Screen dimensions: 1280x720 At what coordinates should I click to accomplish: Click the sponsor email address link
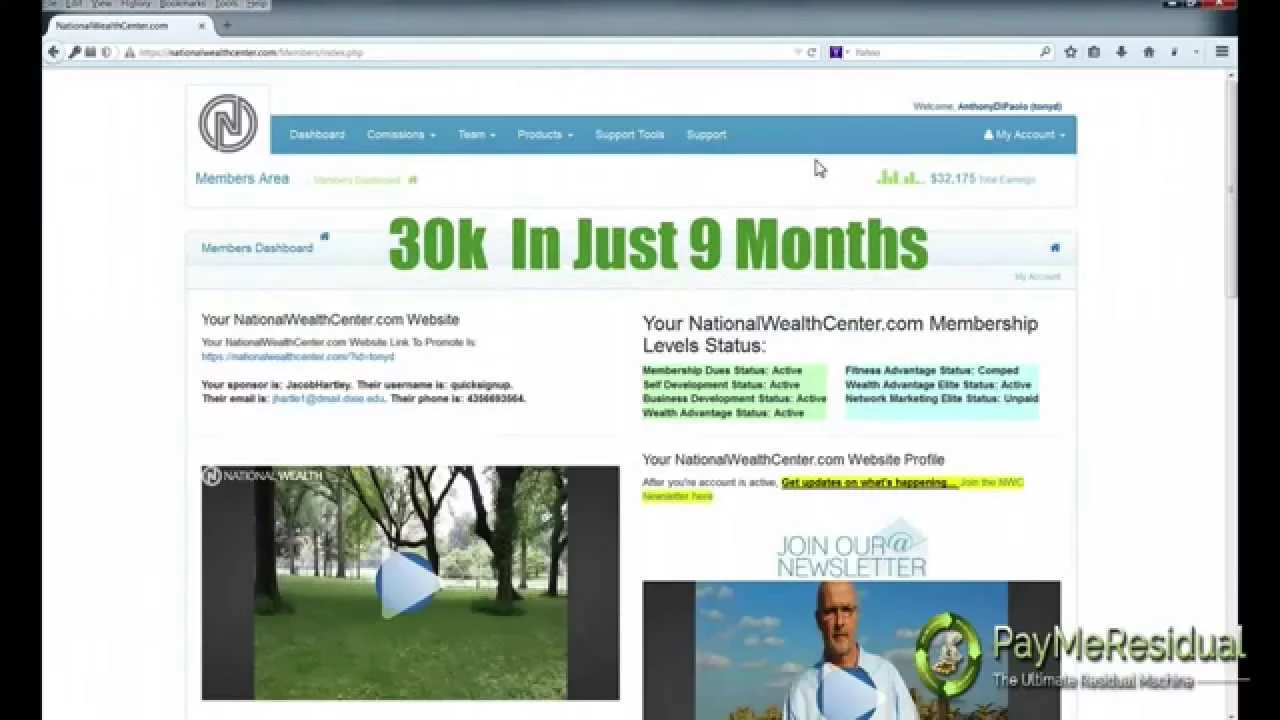click(x=328, y=398)
